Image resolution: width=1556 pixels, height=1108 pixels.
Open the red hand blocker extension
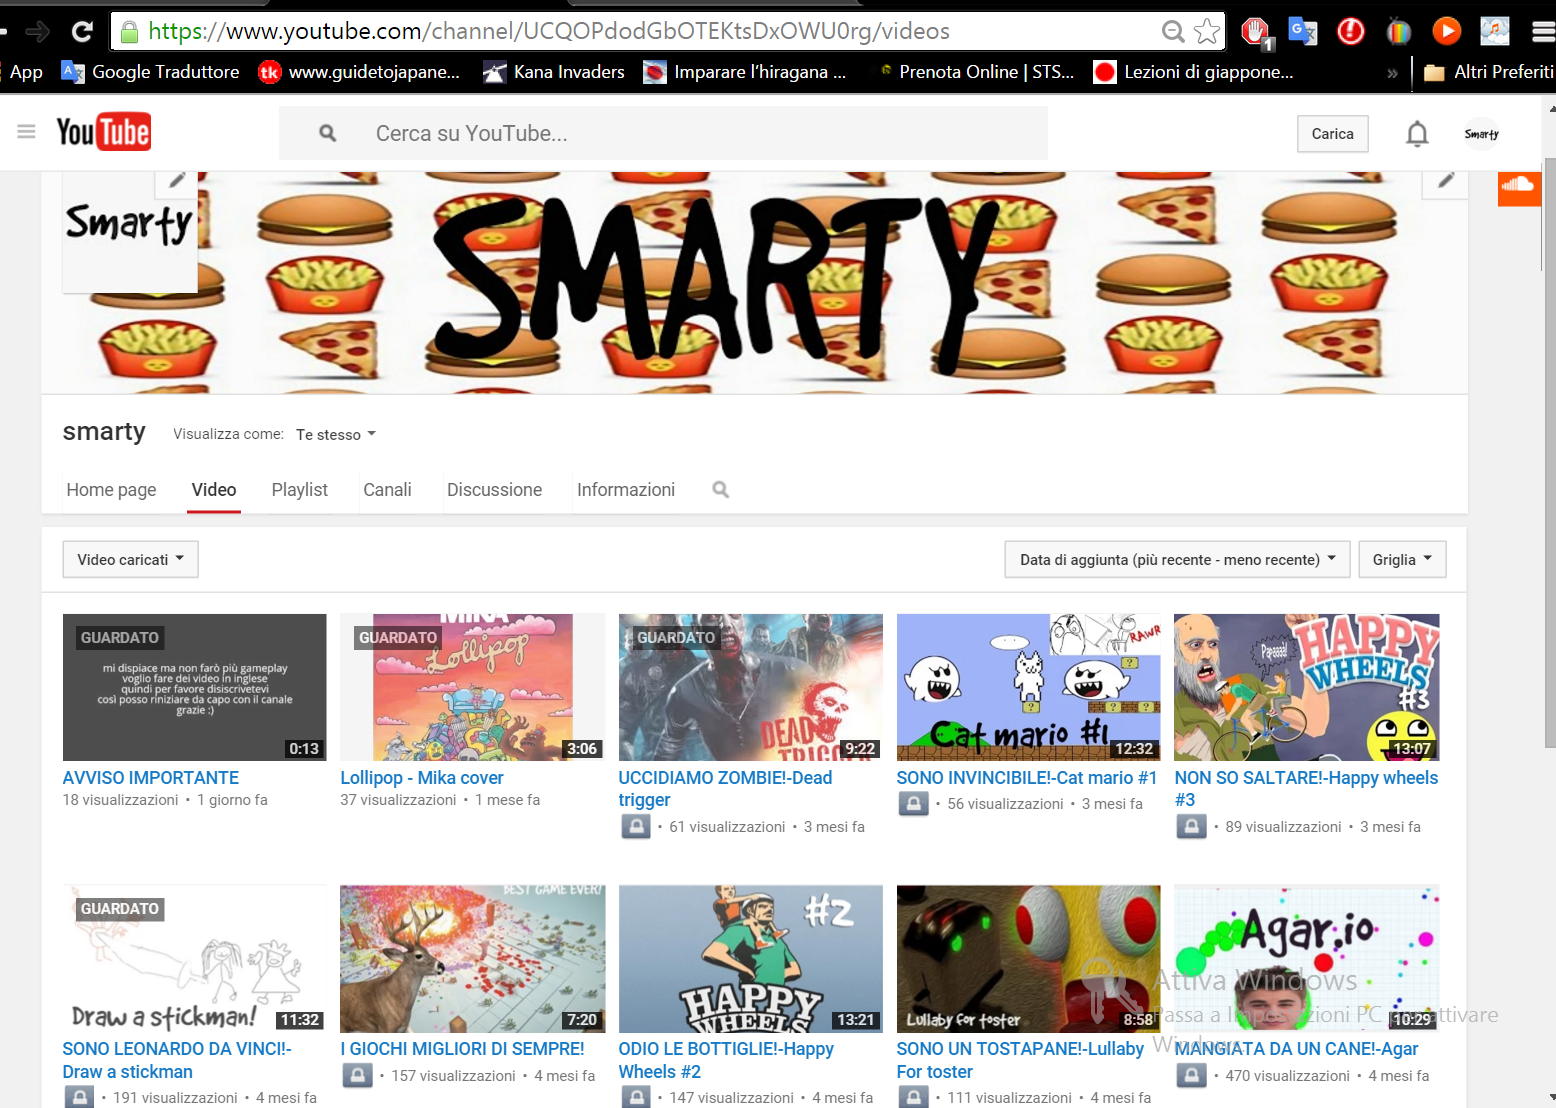click(x=1255, y=32)
